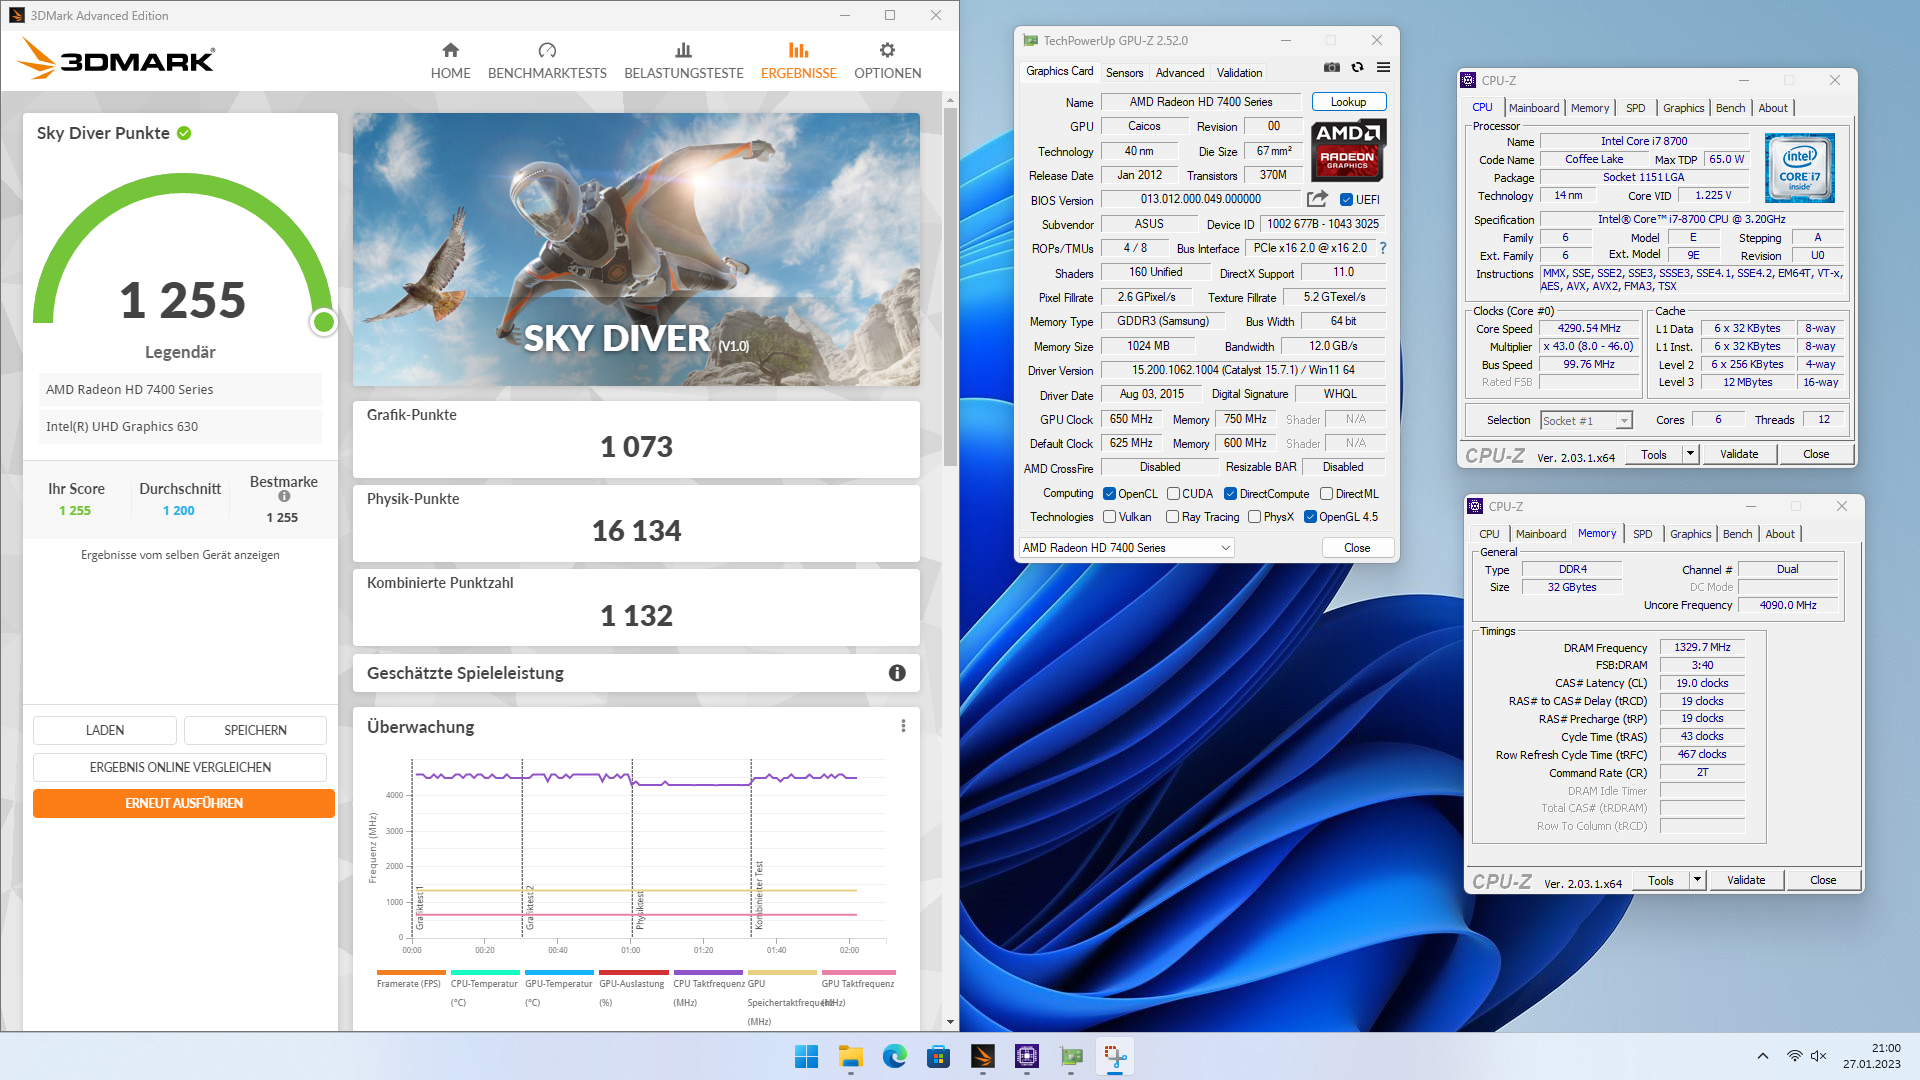Toggle the Vulkan checkbox
1920x1080 pixels.
(x=1109, y=517)
